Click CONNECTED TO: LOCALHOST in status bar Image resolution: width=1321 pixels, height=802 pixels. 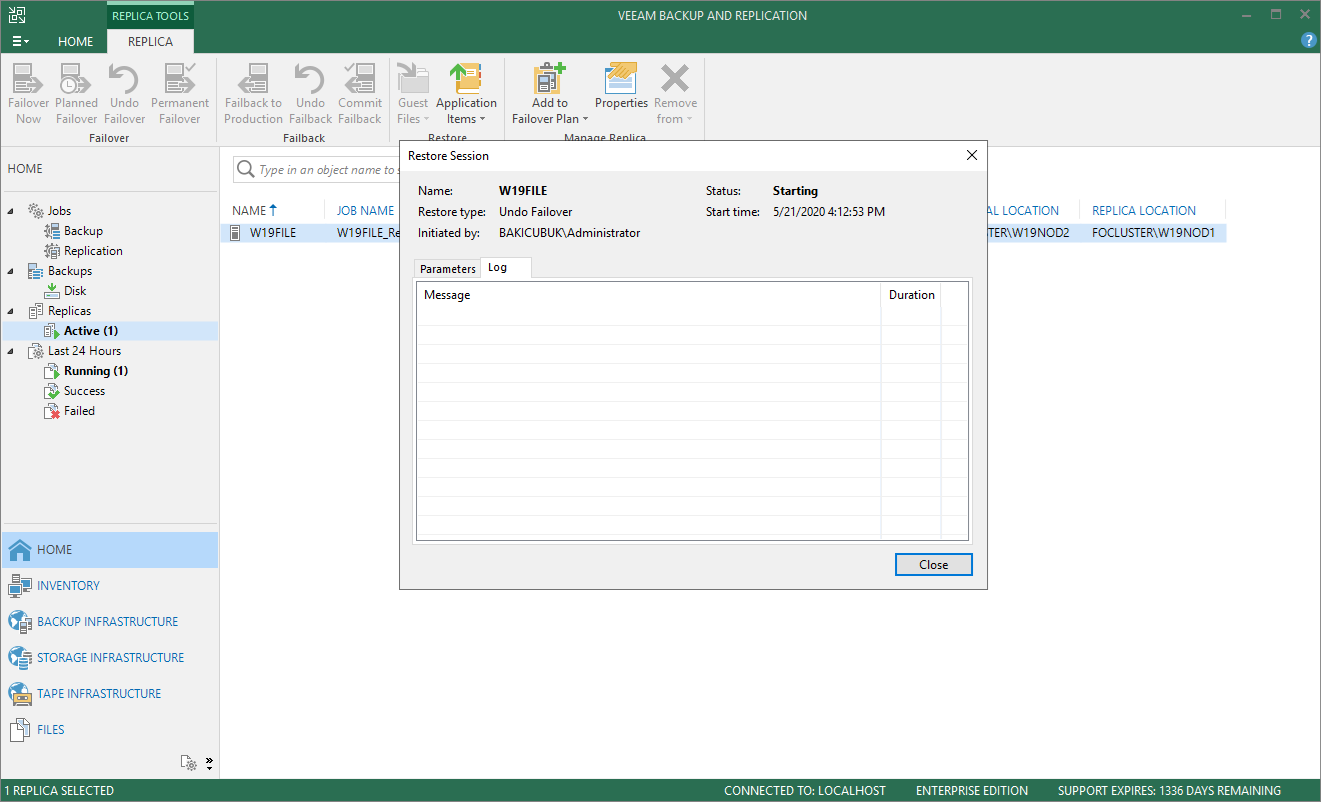click(x=805, y=791)
